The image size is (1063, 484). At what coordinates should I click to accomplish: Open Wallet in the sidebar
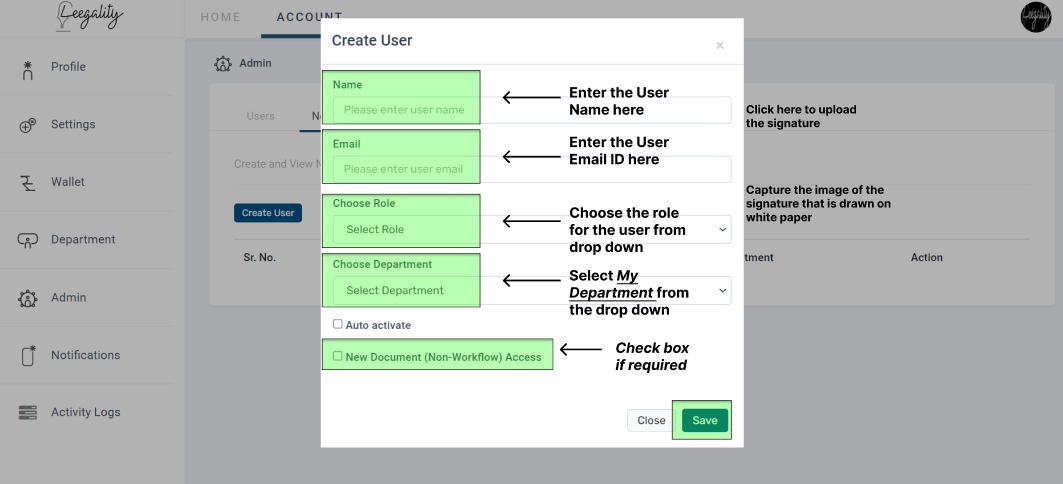click(68, 182)
